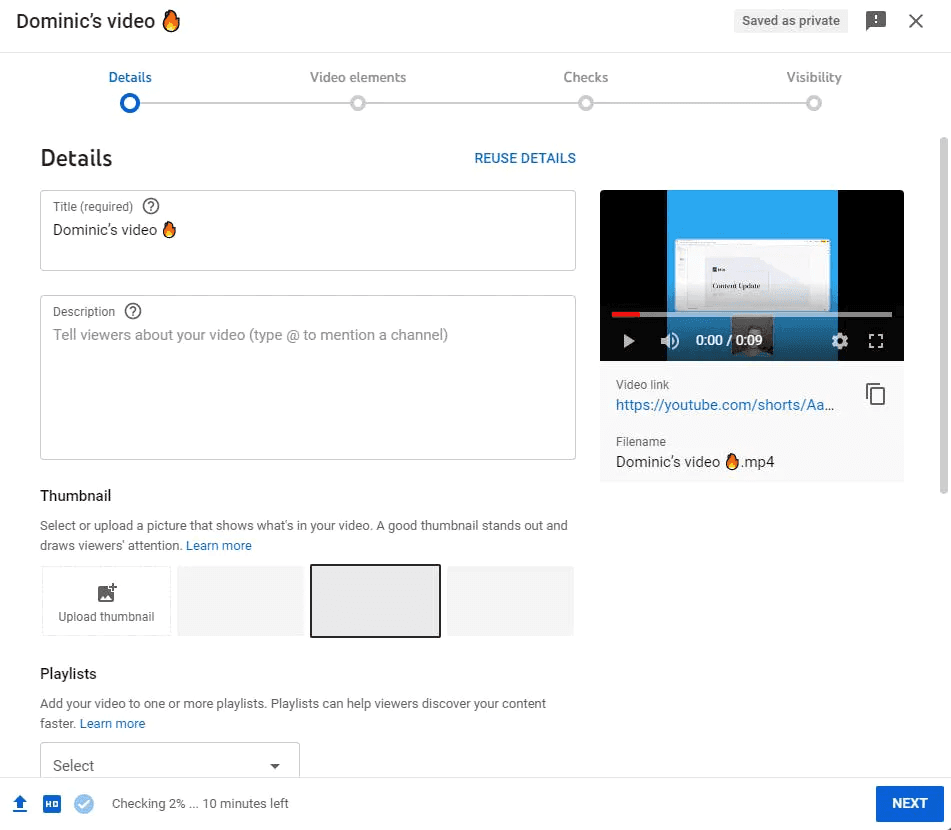Click the Playlists section heading

point(69,673)
